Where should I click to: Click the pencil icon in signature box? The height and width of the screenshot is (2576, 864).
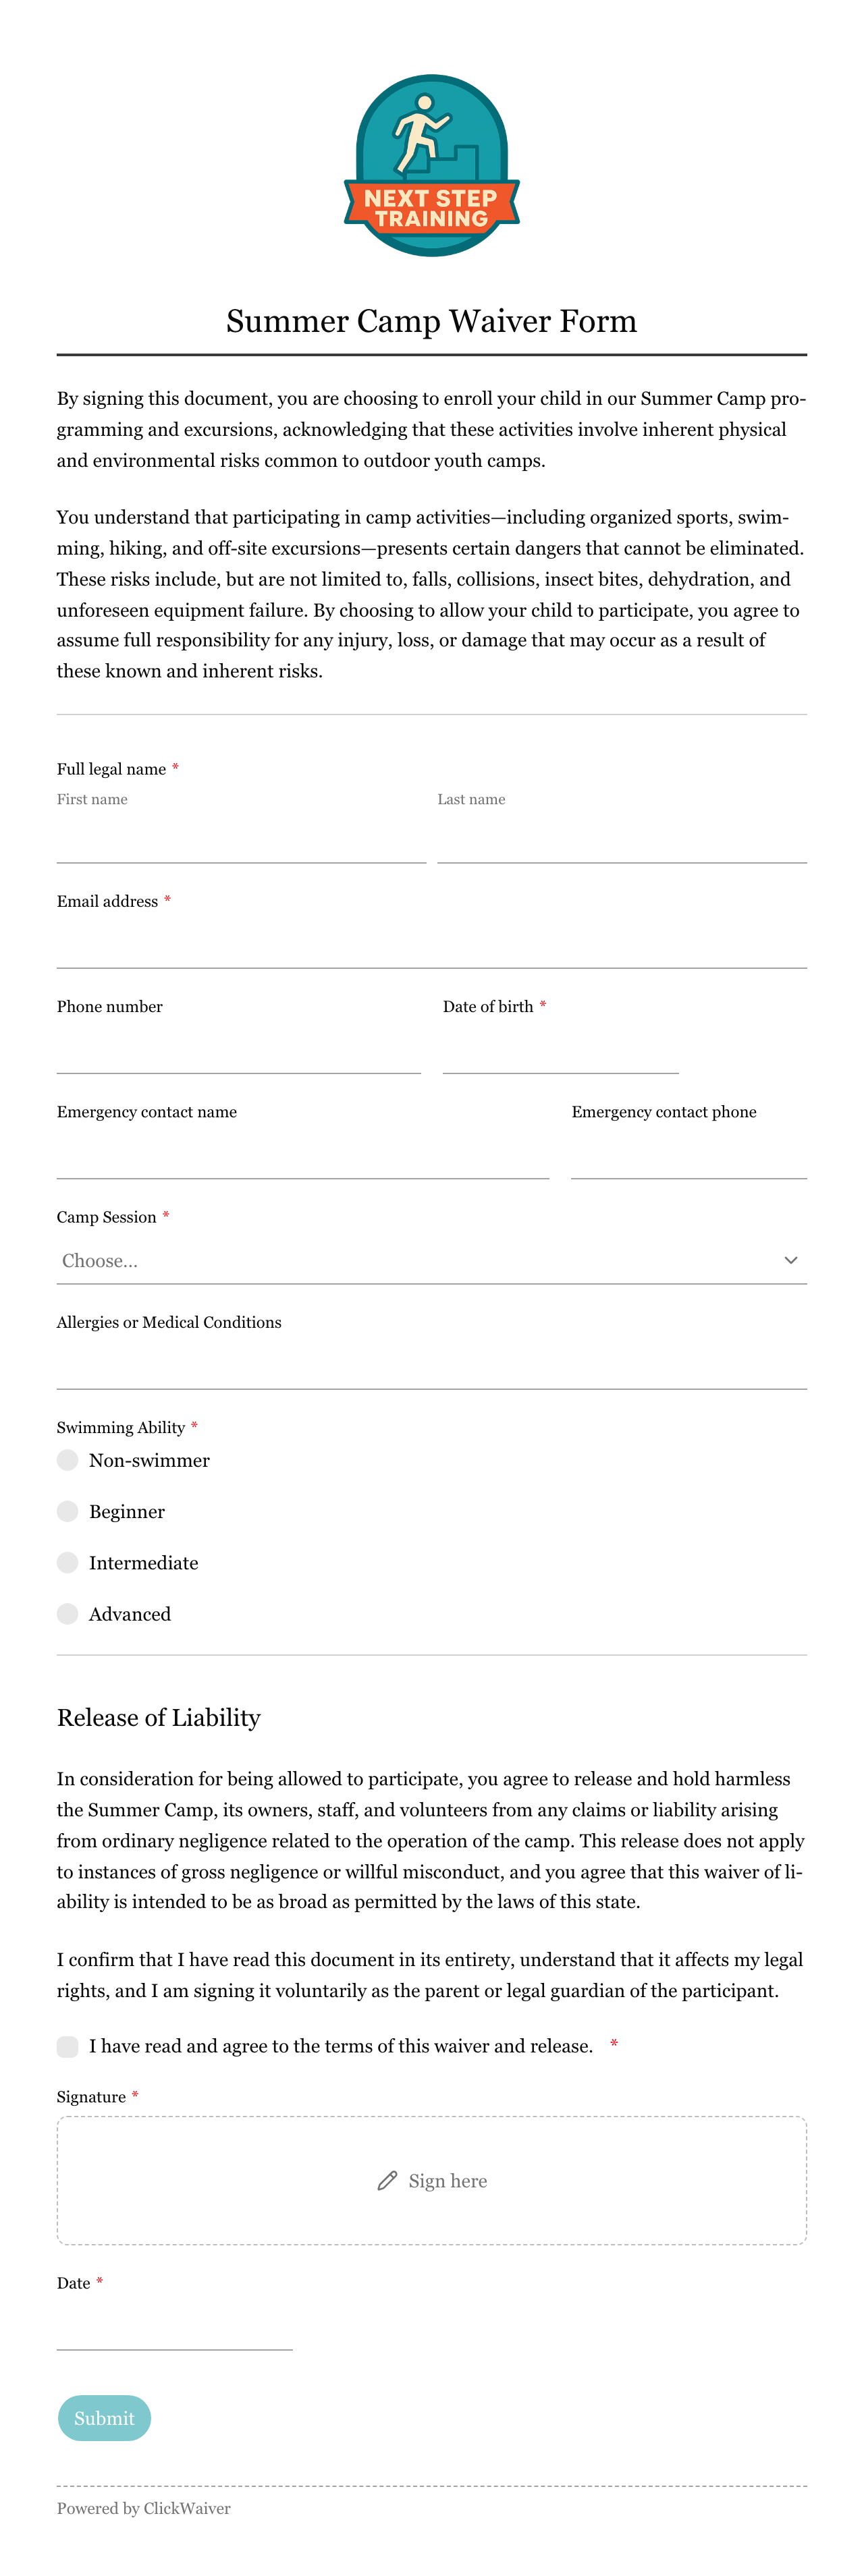387,2181
